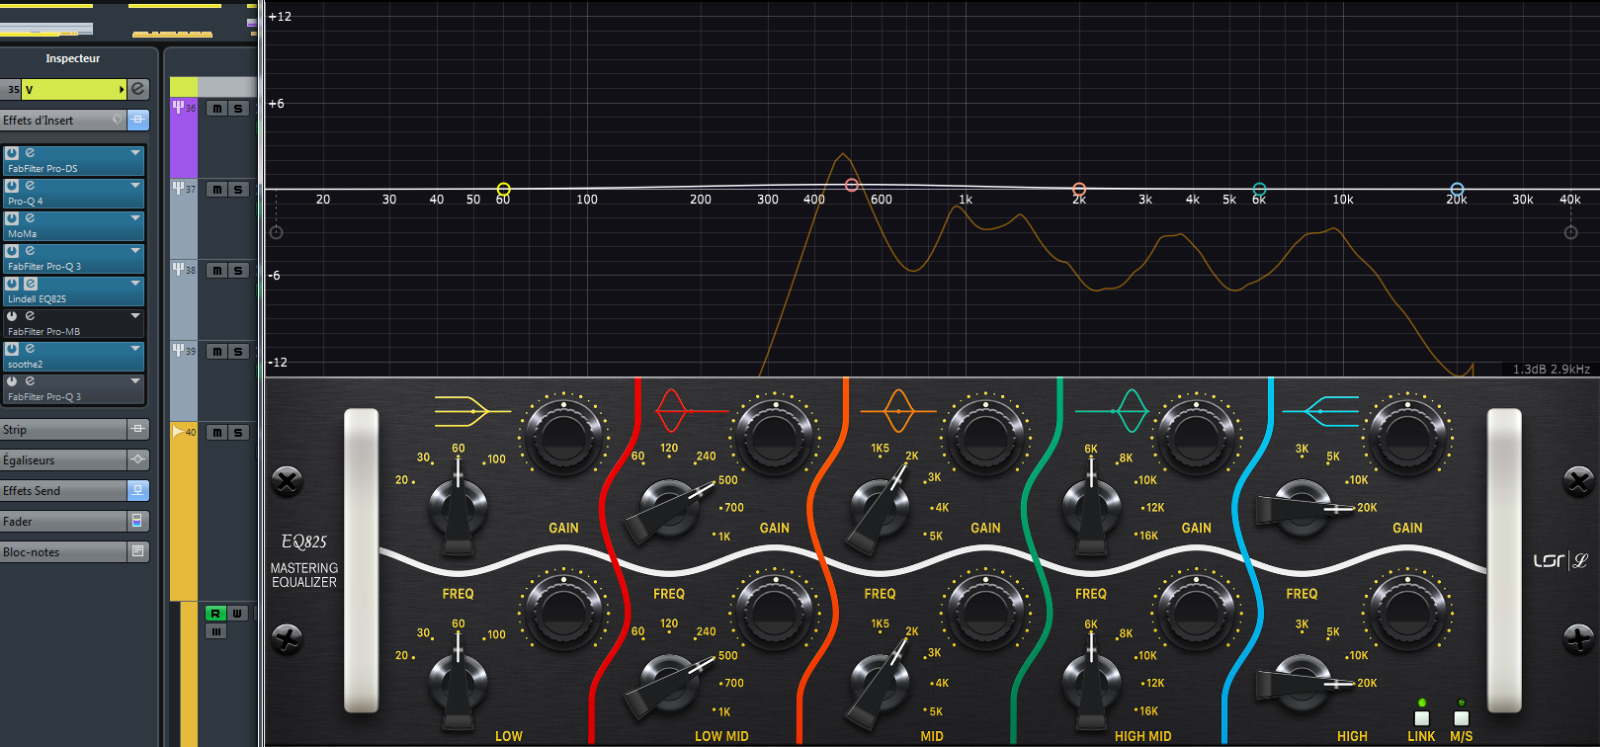Open the MoMa insert editor window
This screenshot has height=747, width=1600.
pyautogui.click(x=30, y=218)
